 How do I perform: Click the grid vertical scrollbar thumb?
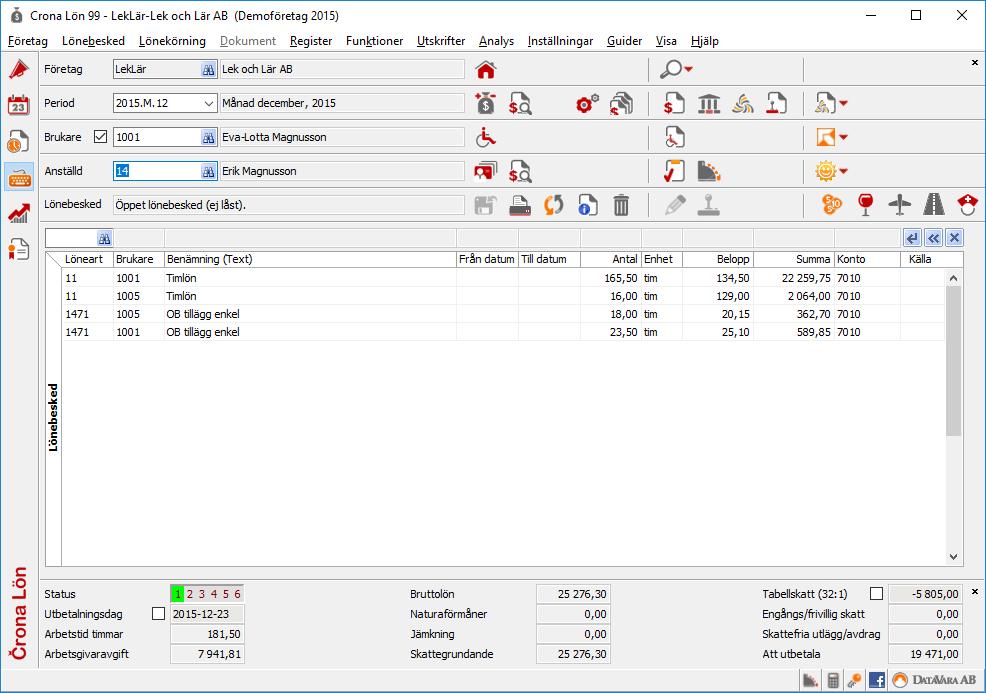pos(953,360)
